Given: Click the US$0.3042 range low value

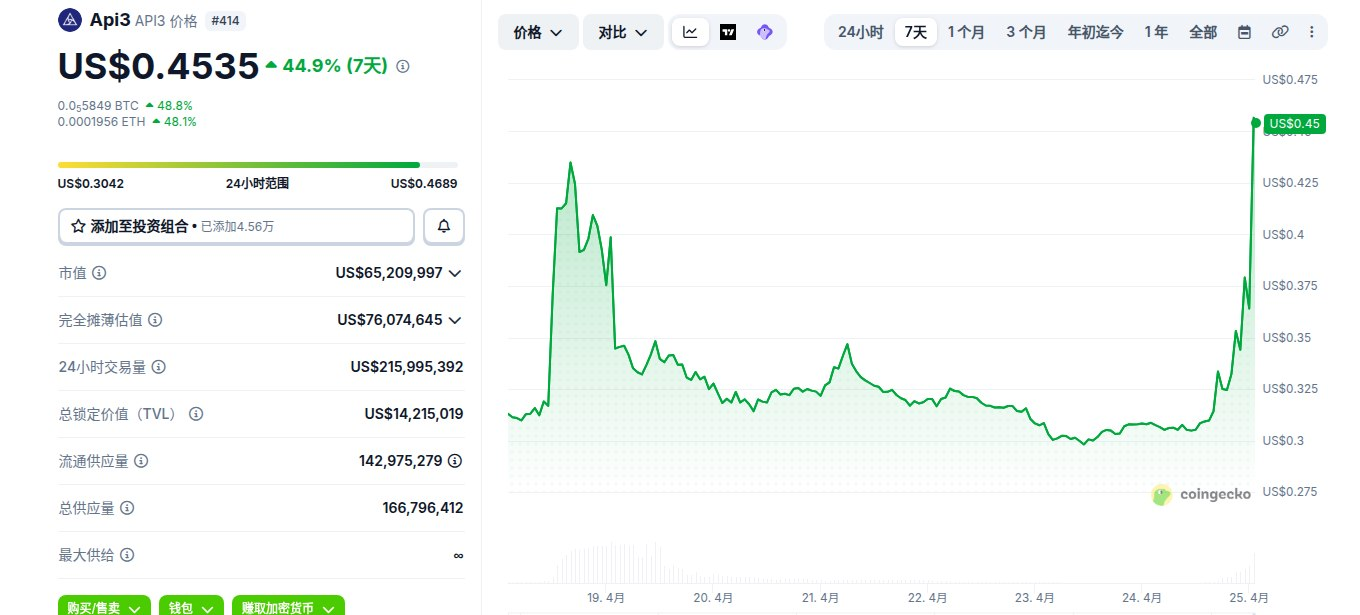Looking at the screenshot, I should point(91,184).
